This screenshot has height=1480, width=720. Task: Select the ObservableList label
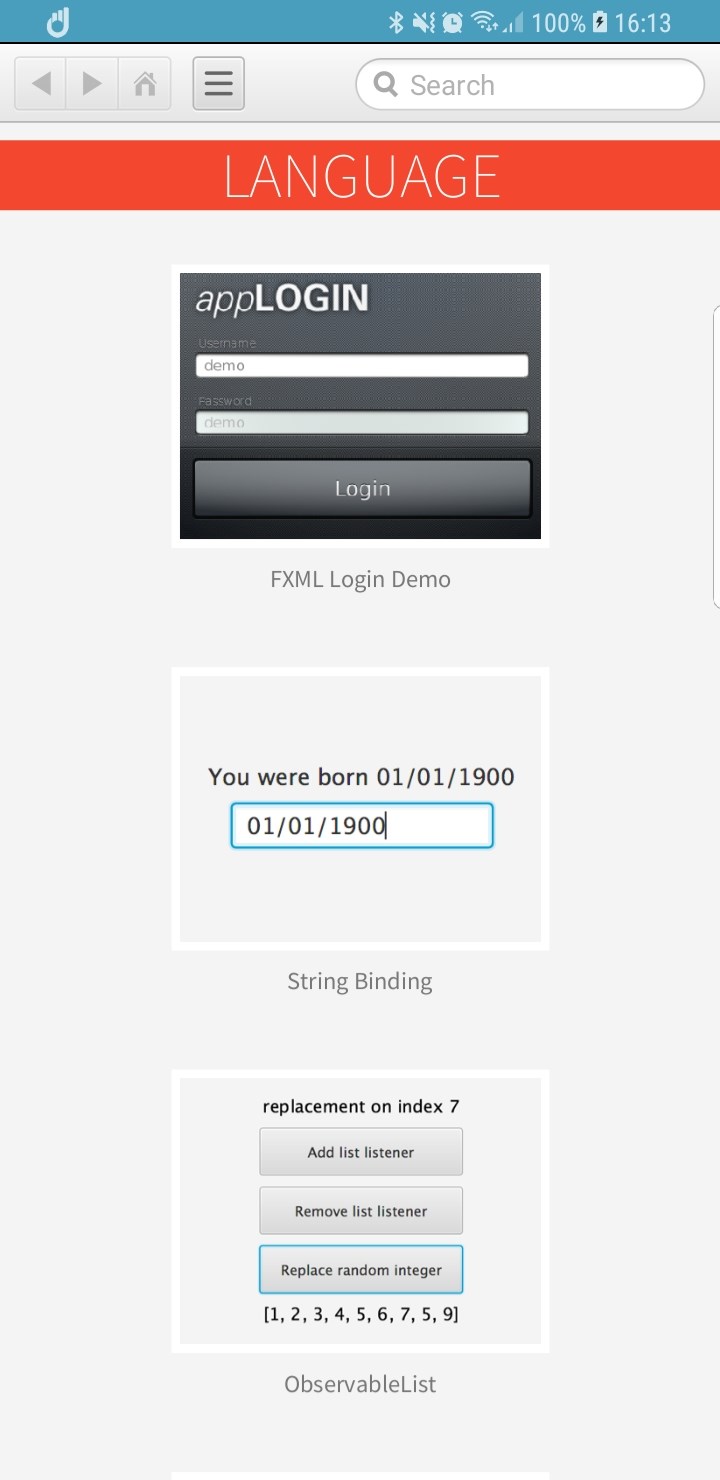360,1384
